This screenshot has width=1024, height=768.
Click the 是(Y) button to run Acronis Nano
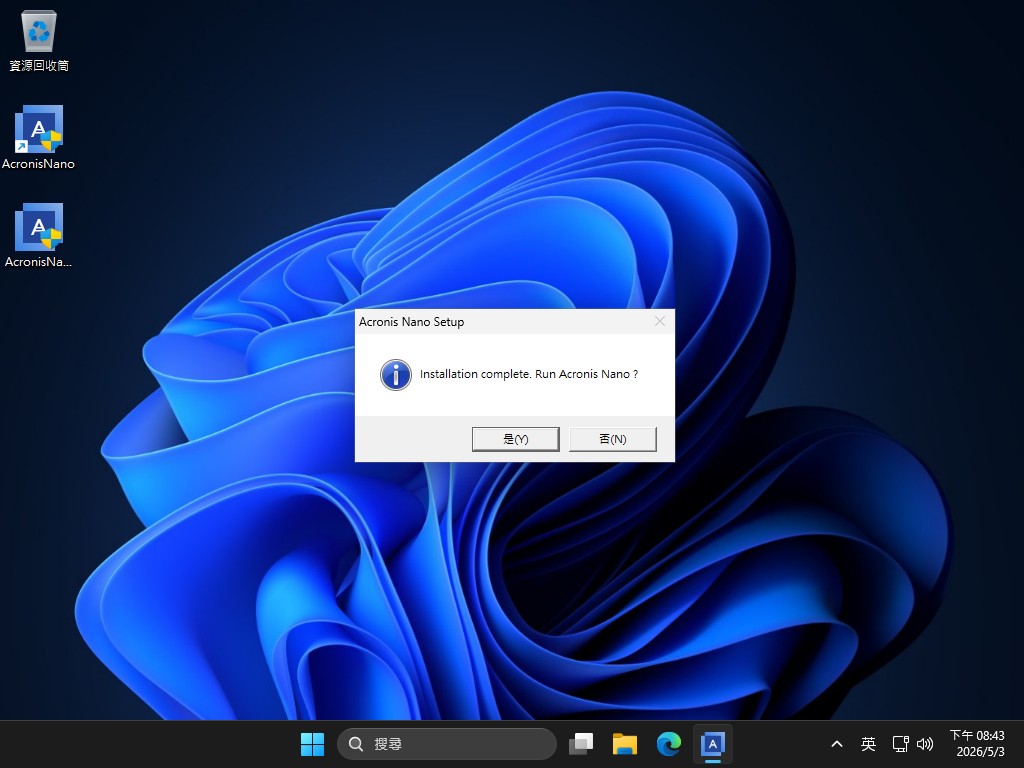click(x=515, y=439)
